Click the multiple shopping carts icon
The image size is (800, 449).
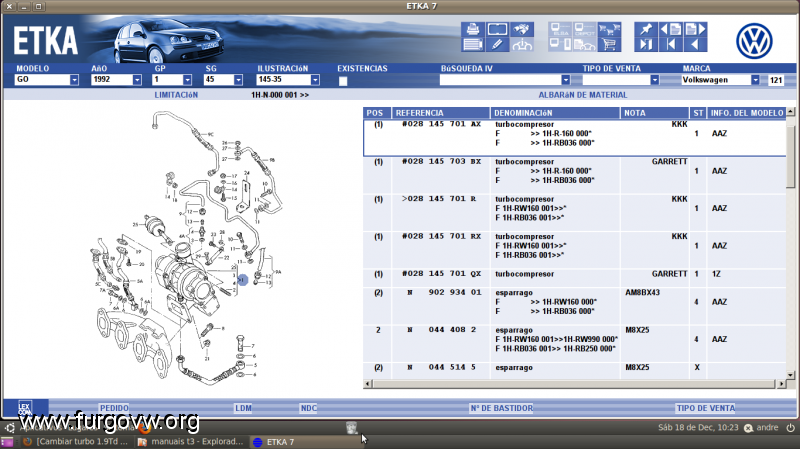tap(609, 29)
